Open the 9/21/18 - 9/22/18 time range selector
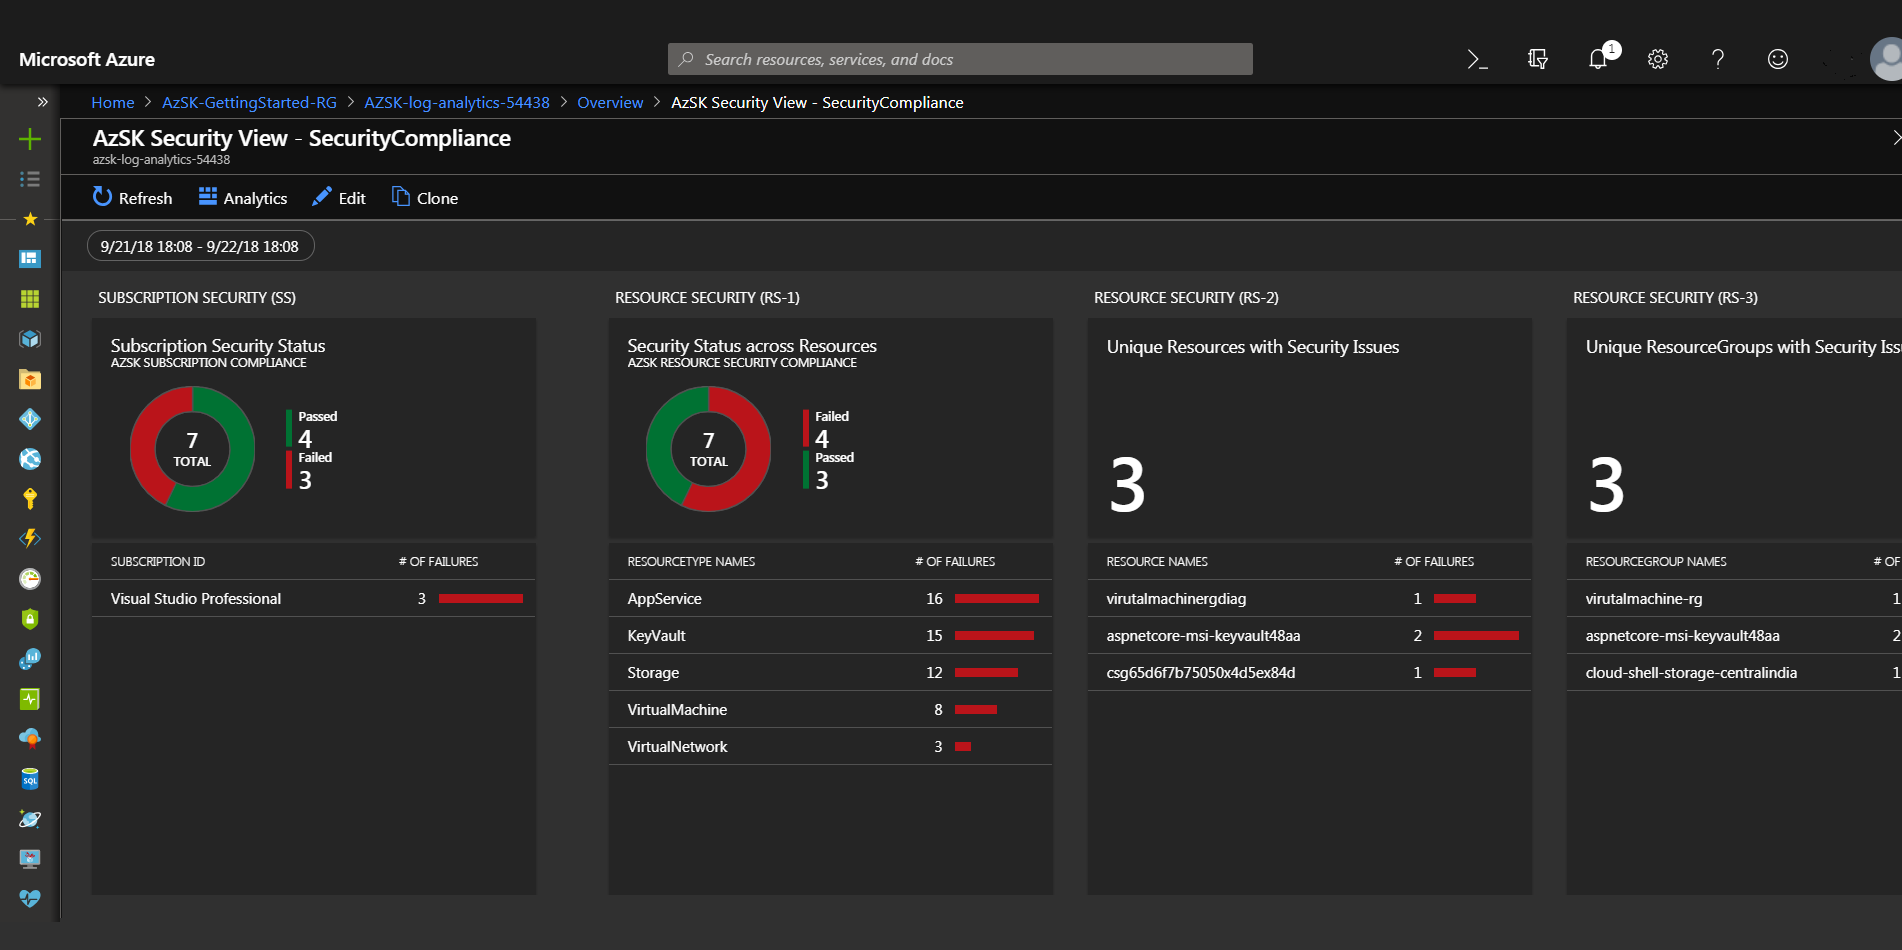1902x950 pixels. 200,246
